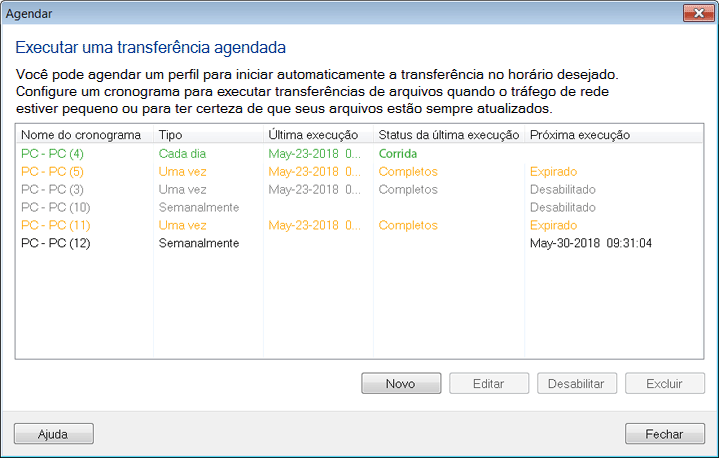The width and height of the screenshot is (720, 458).
Task: Select schedule PC - PC (3)
Action: (x=52, y=190)
